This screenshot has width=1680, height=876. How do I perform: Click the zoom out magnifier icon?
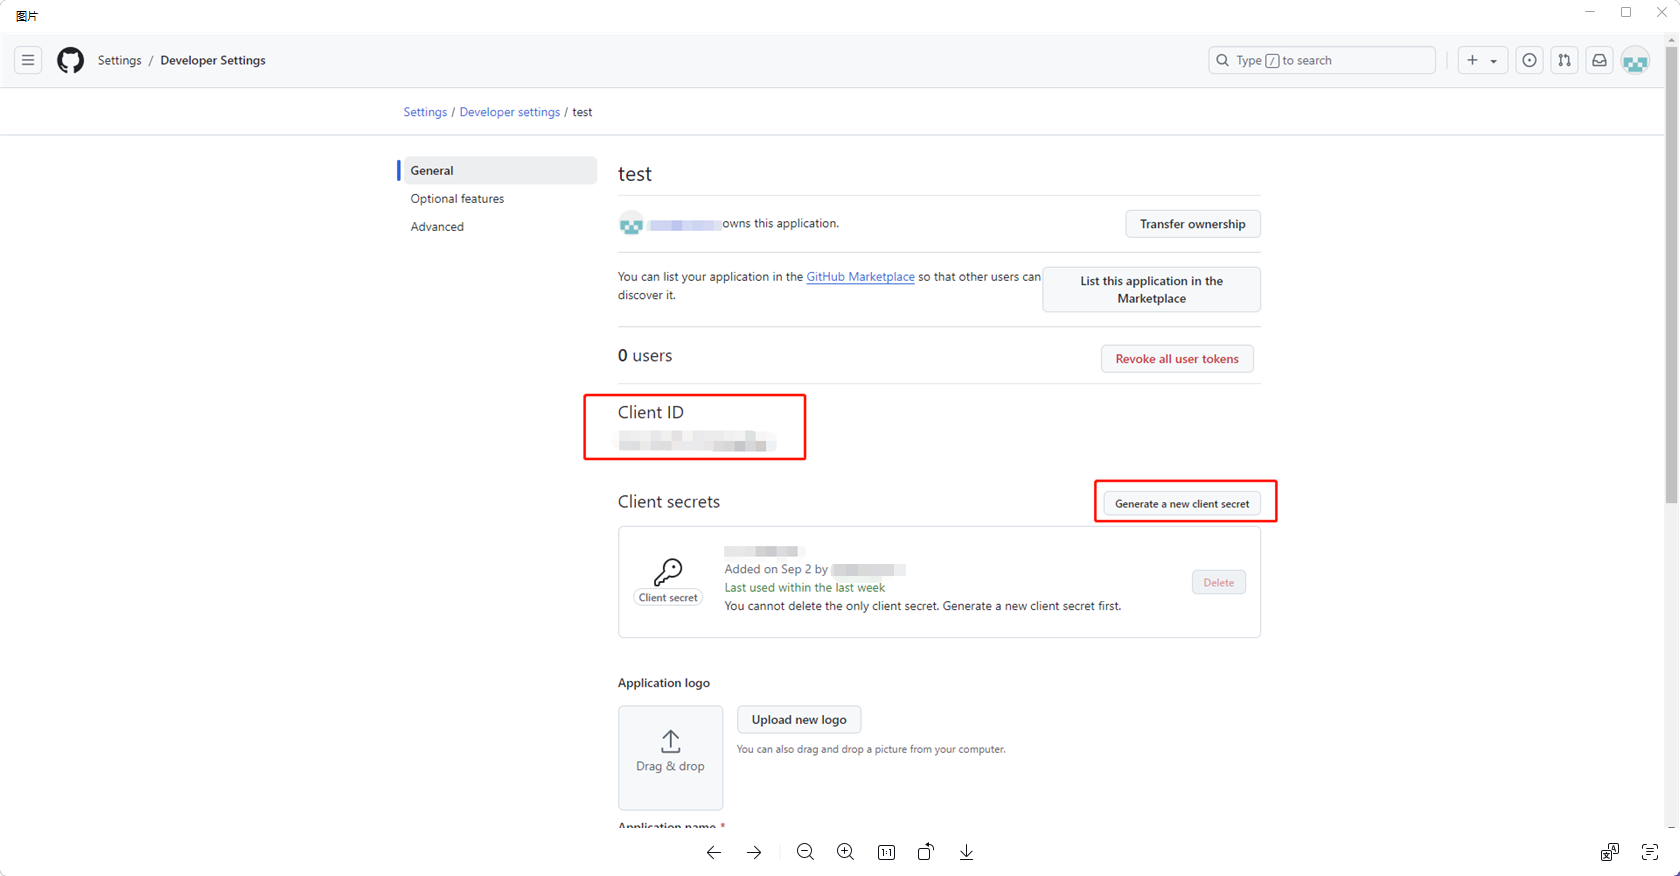pos(805,852)
